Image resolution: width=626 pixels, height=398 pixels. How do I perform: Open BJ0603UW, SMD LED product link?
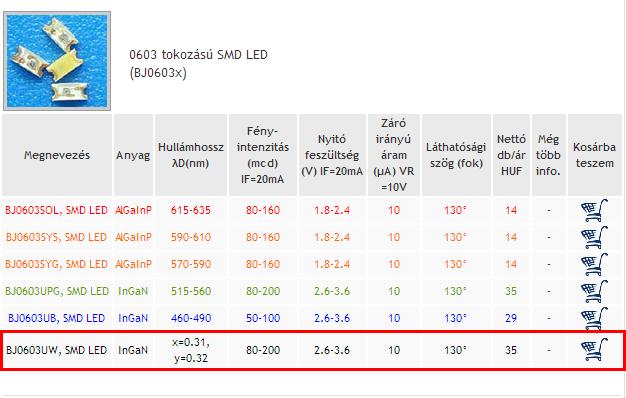click(56, 350)
